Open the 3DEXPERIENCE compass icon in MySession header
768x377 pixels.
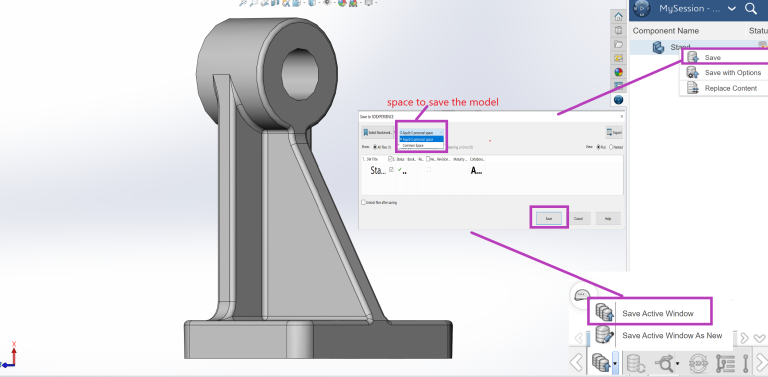coord(641,9)
